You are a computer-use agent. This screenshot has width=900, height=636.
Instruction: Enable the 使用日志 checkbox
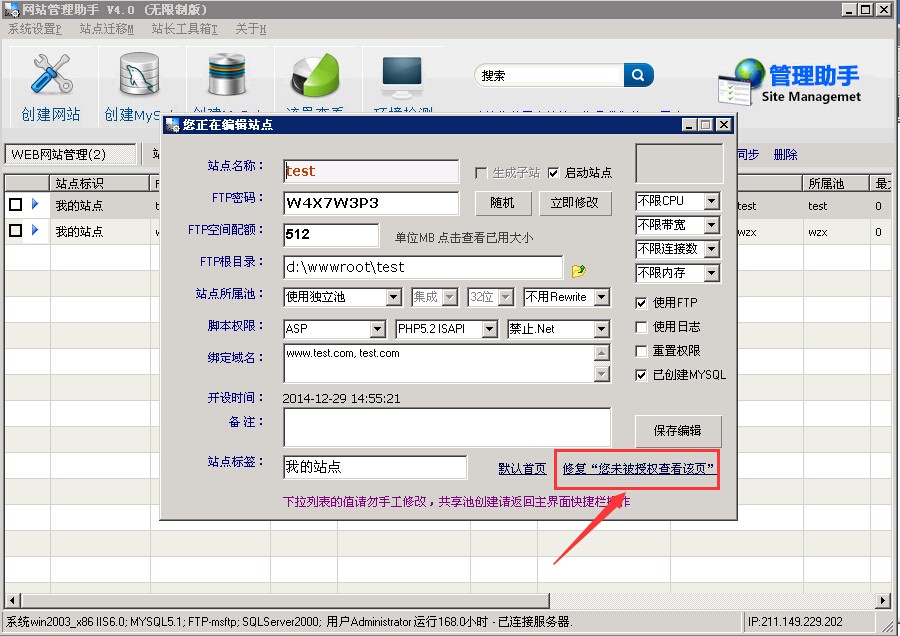[x=642, y=327]
